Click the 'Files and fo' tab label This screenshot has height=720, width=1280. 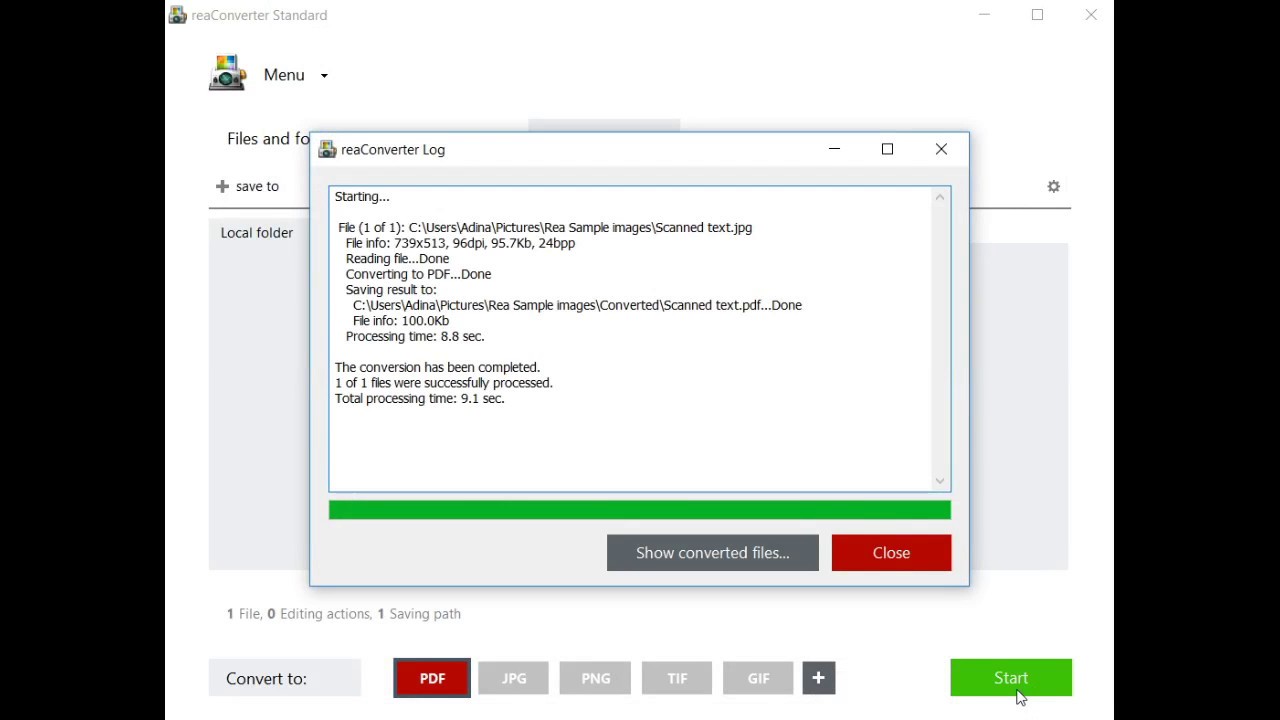coord(268,139)
